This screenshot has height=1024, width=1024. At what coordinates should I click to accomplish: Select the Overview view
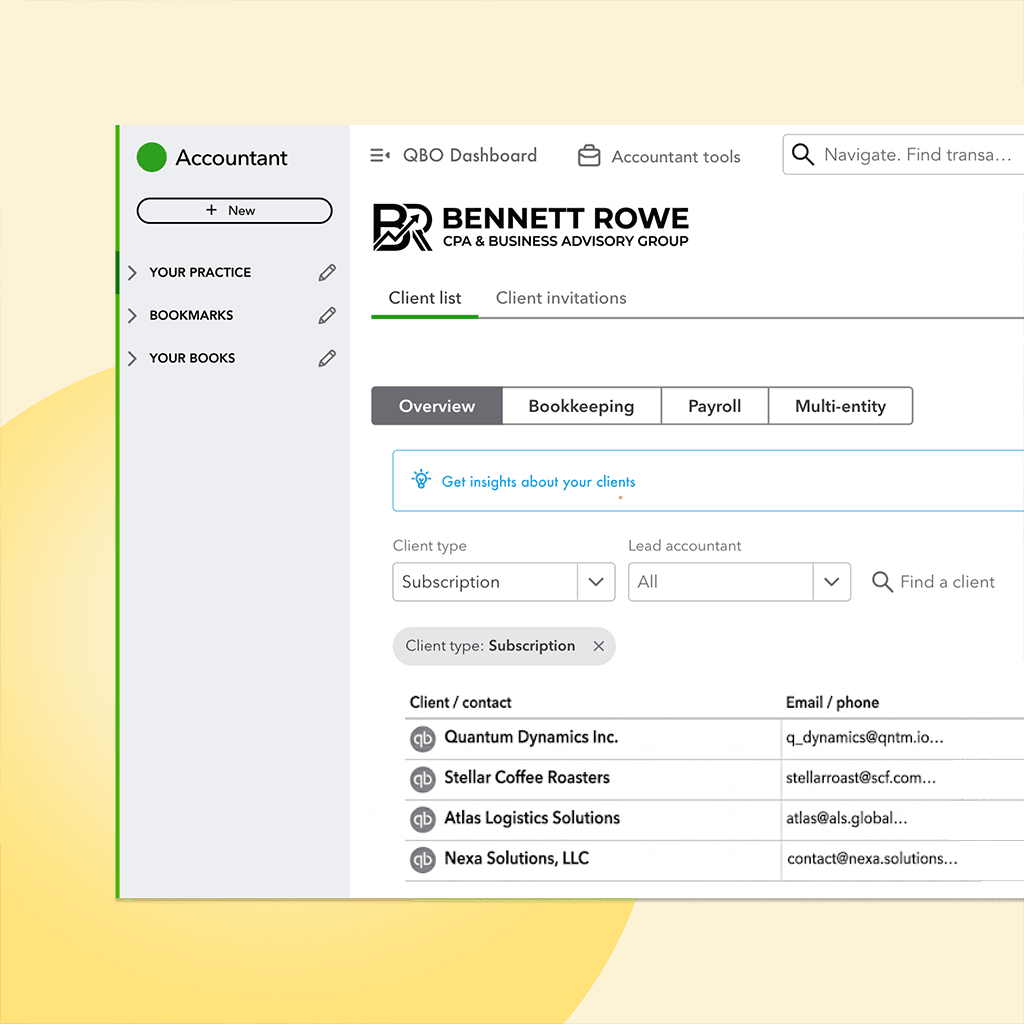tap(437, 406)
